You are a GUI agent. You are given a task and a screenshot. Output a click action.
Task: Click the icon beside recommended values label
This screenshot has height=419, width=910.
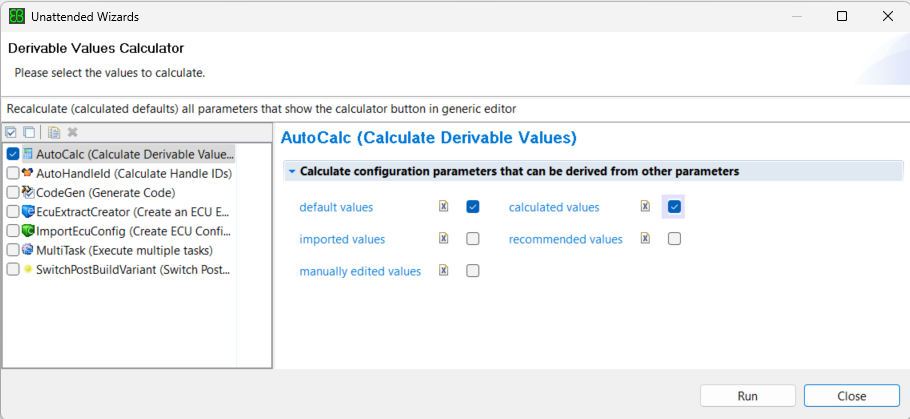click(x=646, y=239)
